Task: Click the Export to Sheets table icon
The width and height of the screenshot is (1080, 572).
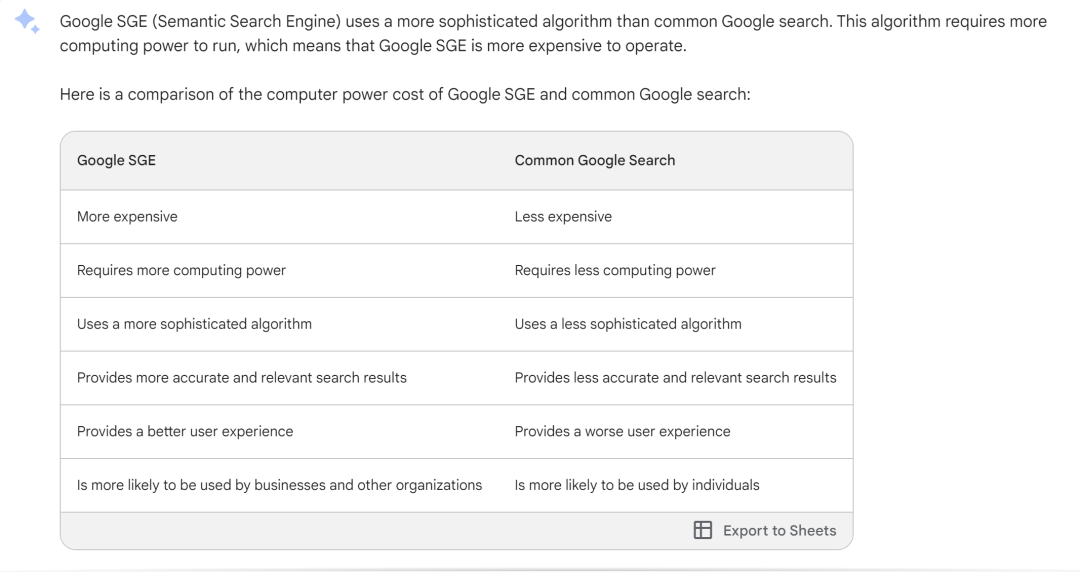Action: [x=703, y=530]
